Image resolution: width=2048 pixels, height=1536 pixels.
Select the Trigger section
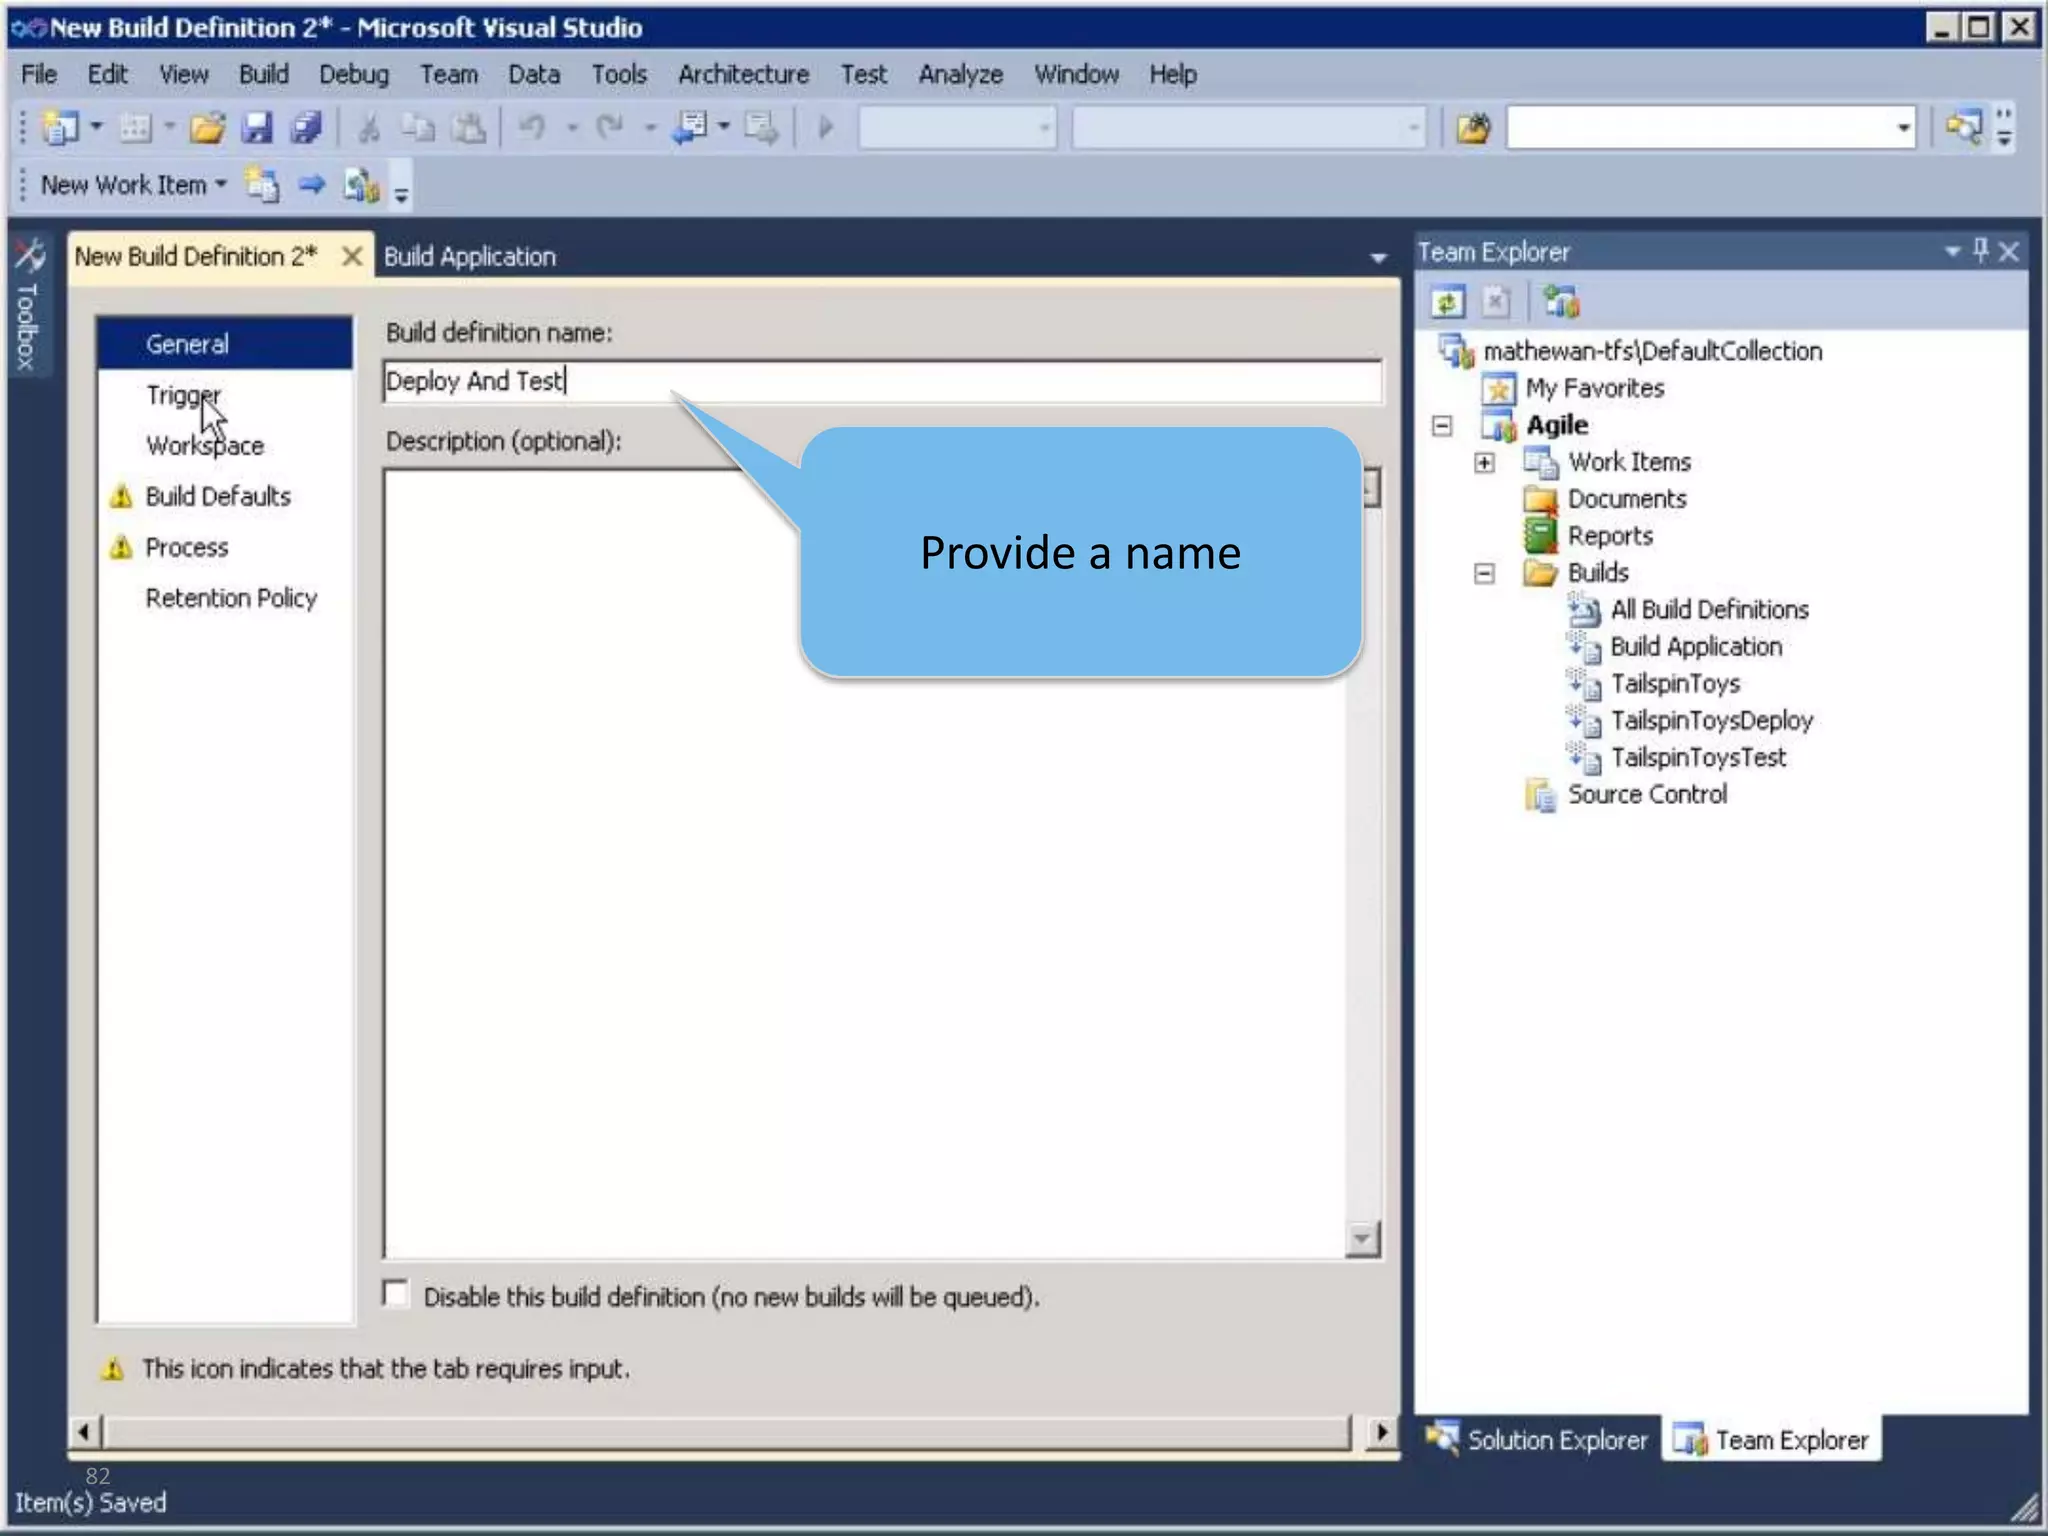coord(183,395)
